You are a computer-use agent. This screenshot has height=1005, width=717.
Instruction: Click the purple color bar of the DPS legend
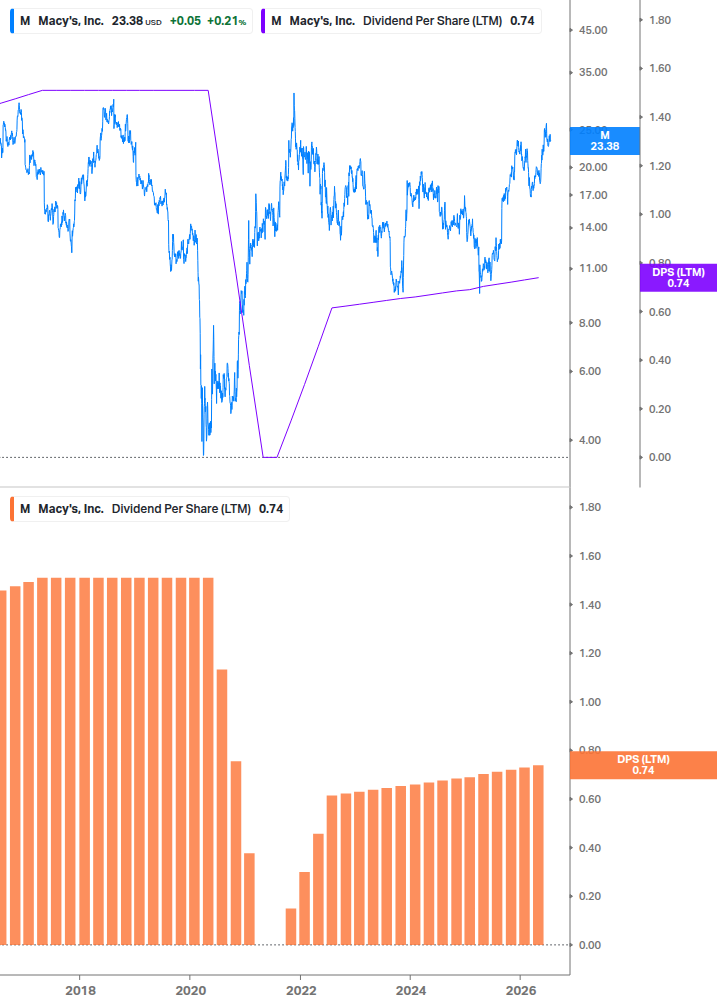pyautogui.click(x=263, y=21)
